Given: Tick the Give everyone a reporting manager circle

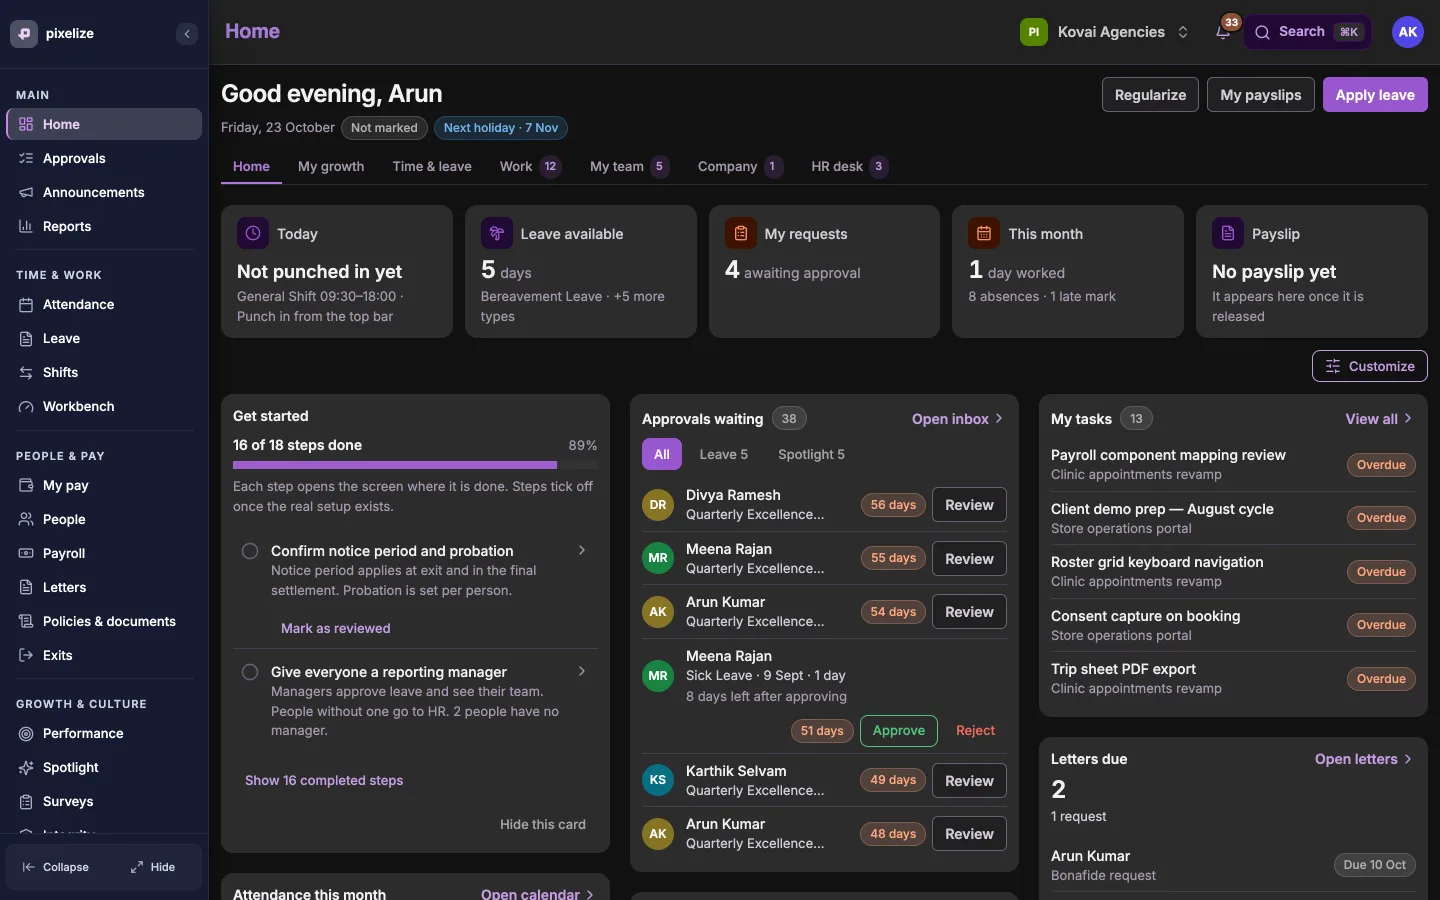Looking at the screenshot, I should (250, 672).
